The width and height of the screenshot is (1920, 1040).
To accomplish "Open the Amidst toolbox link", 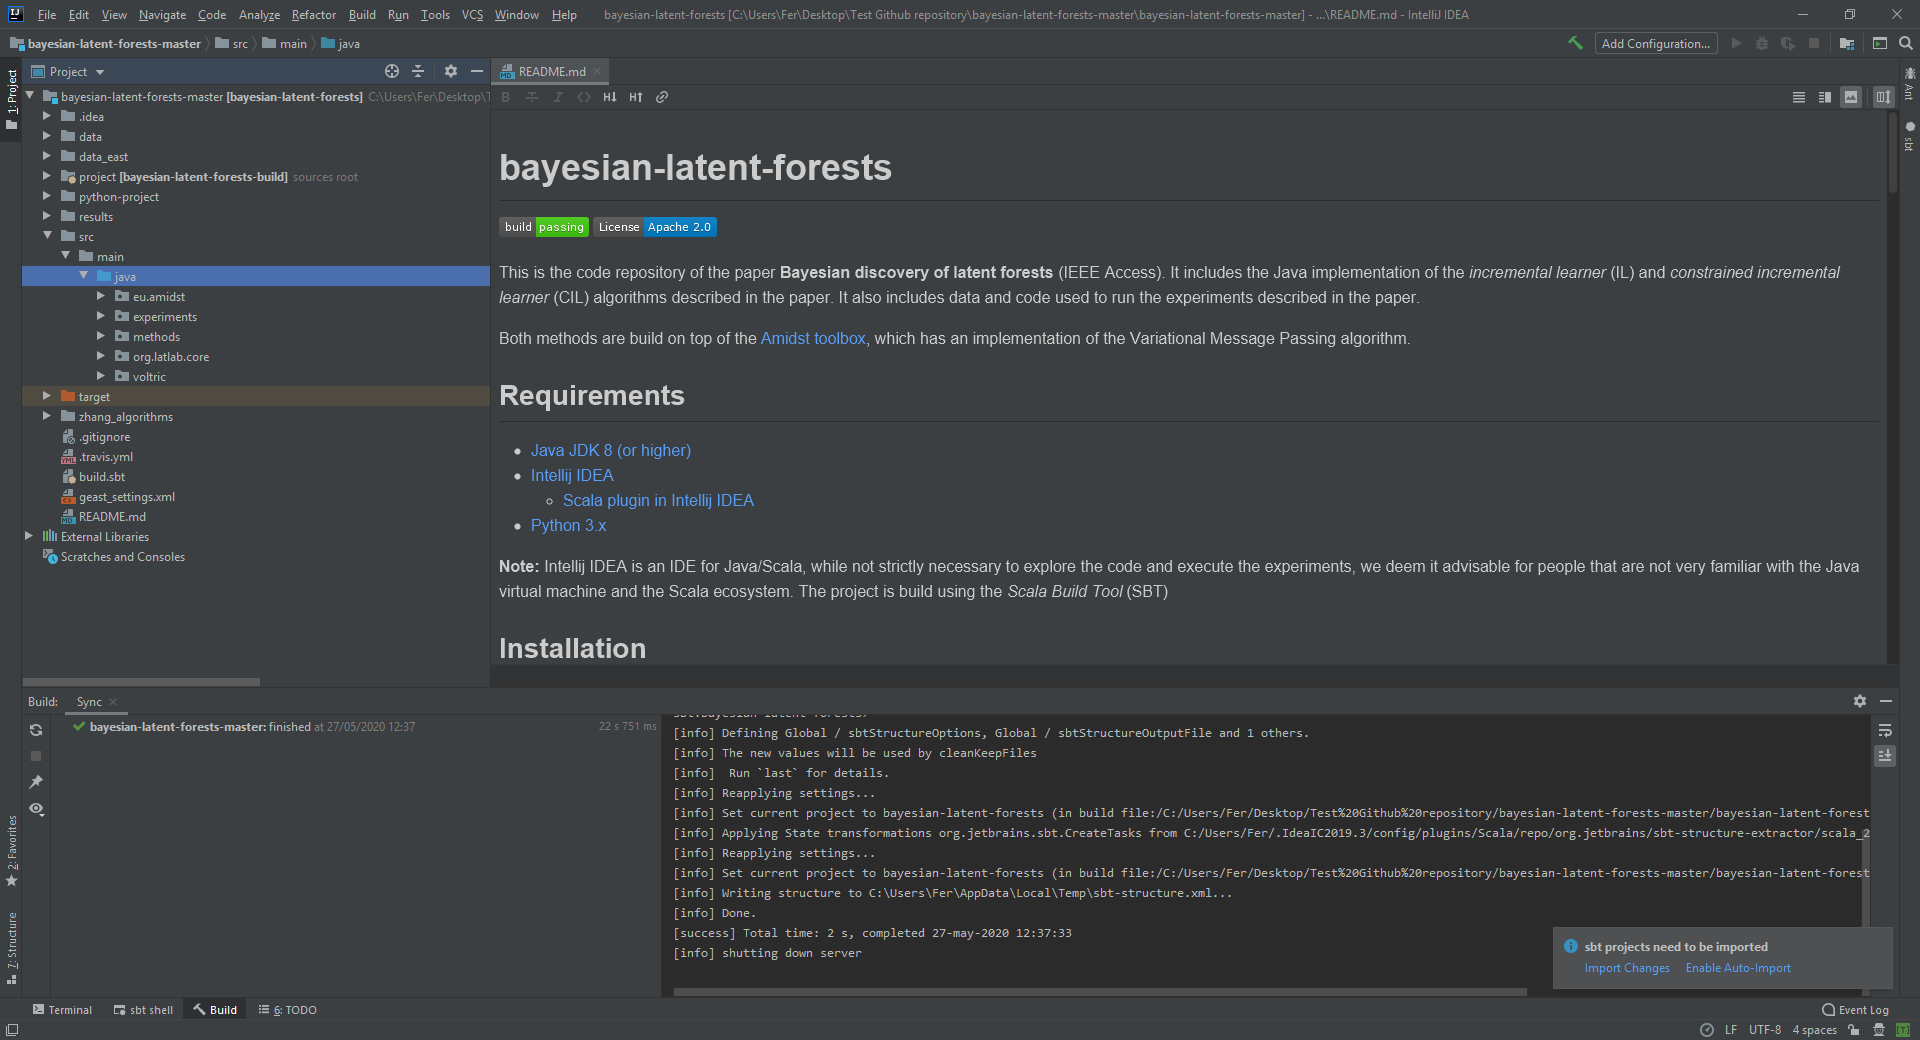I will point(813,339).
